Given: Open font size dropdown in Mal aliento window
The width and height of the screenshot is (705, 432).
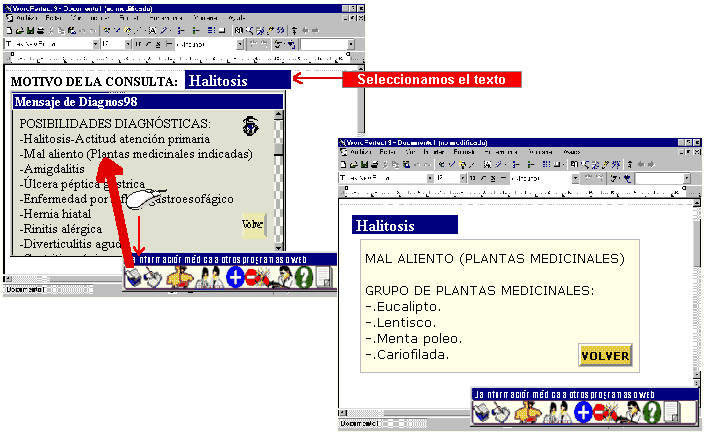Looking at the screenshot, I should point(463,178).
